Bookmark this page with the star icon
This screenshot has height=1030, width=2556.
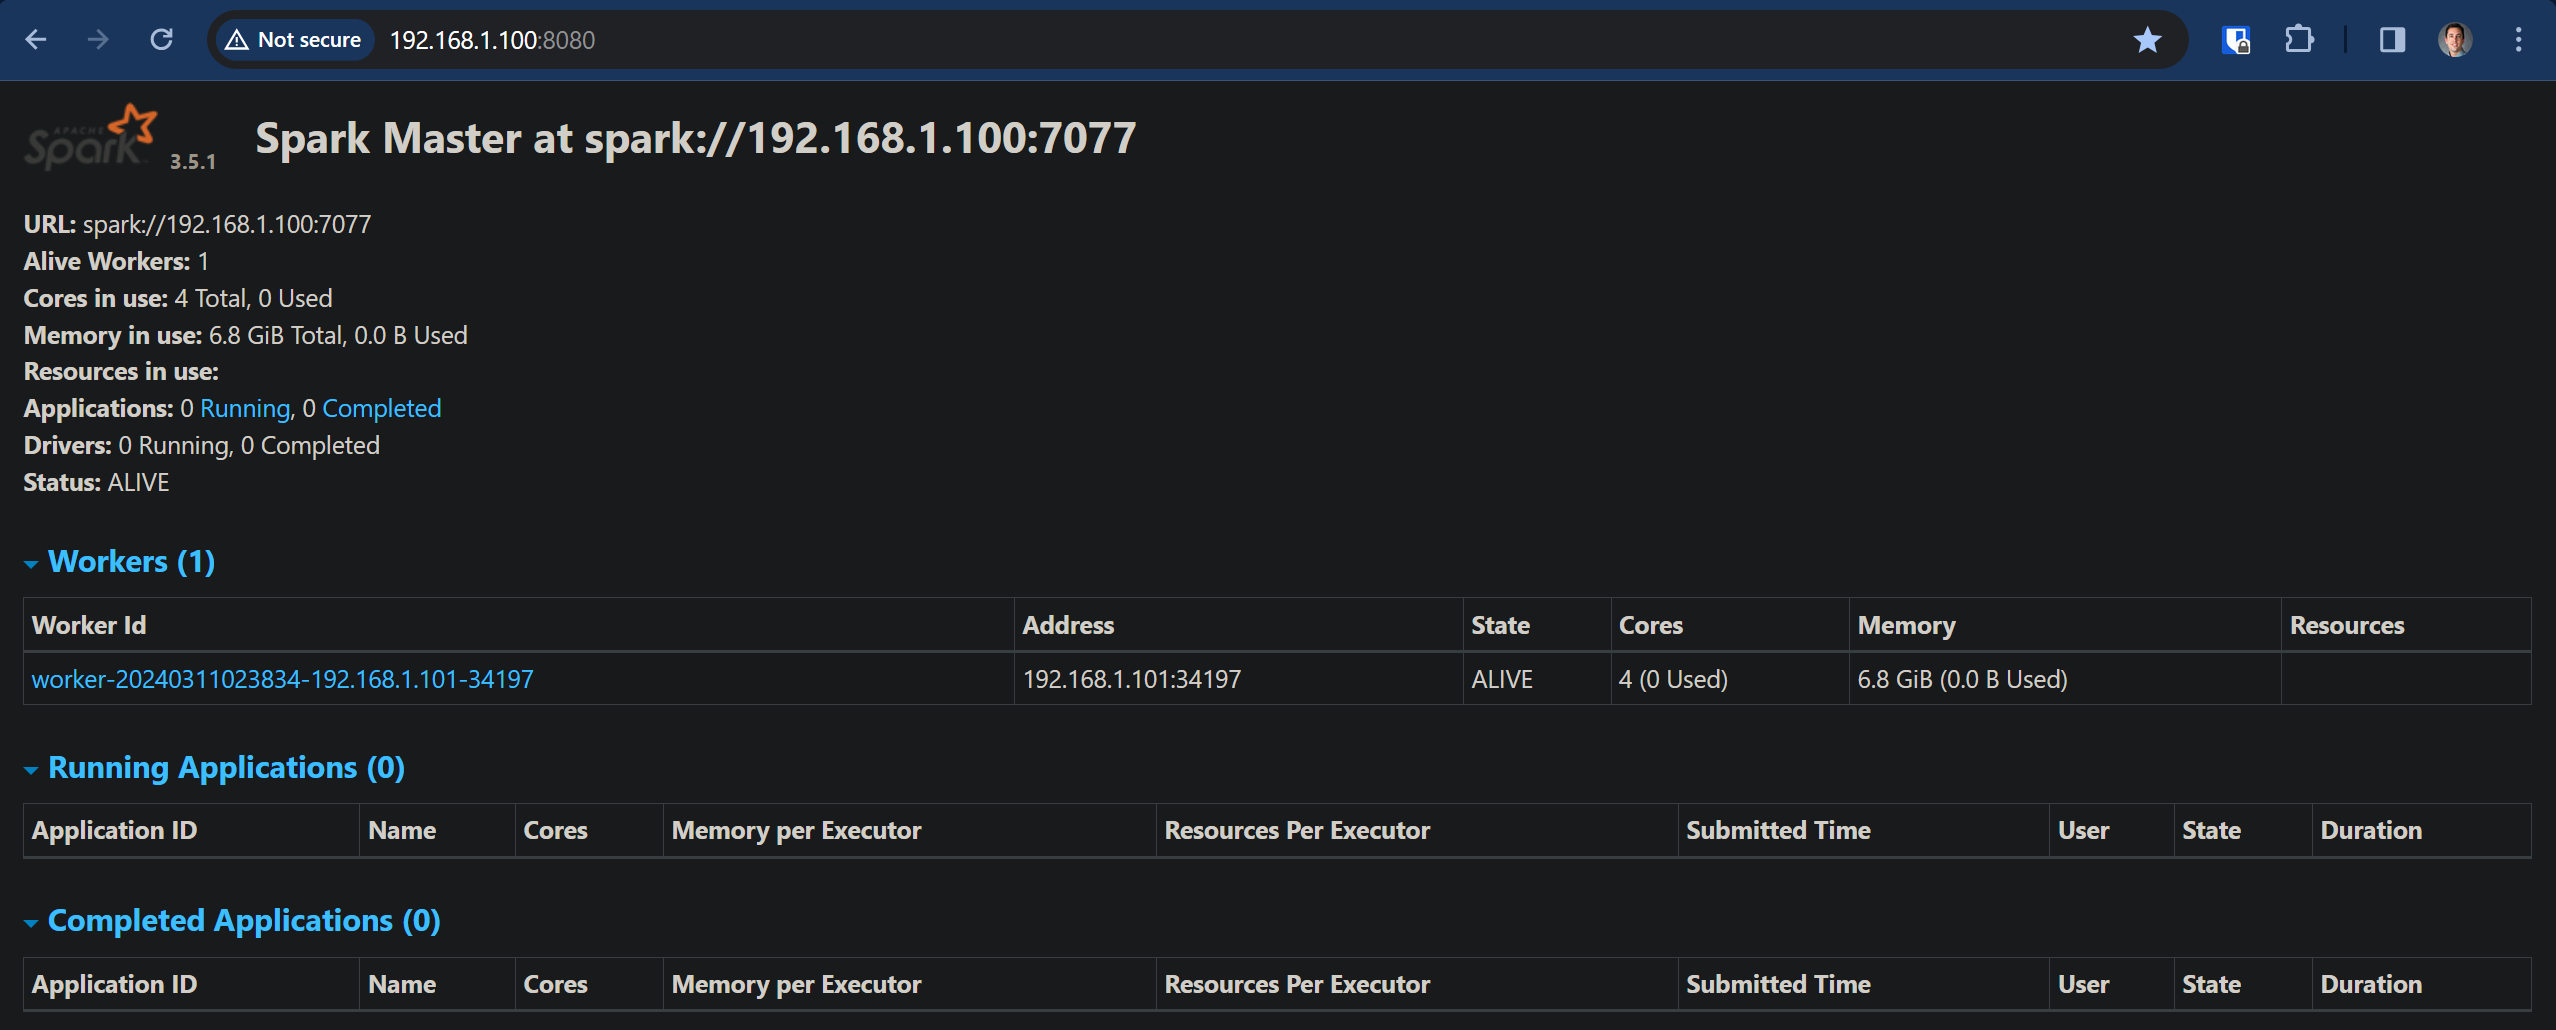pyautogui.click(x=2147, y=40)
